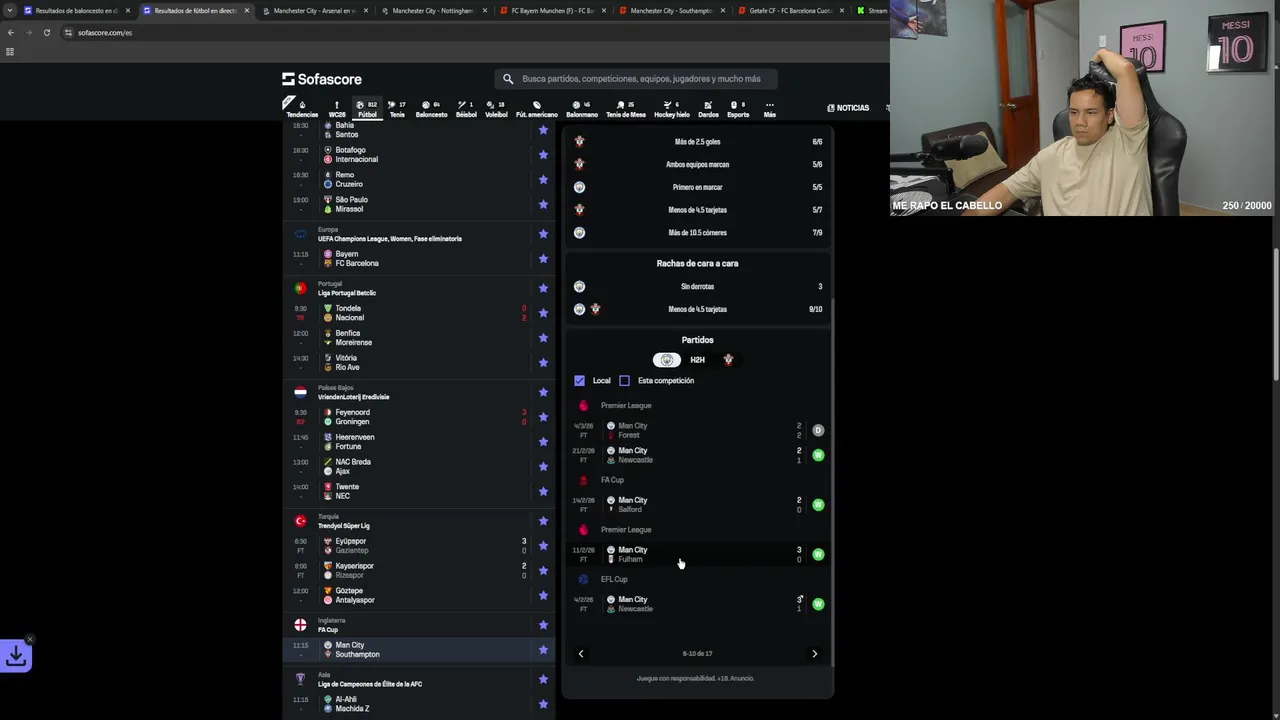Screen dimensions: 1280x720
Task: Toggle favorite star for Bayern vs FC Barcelona
Action: (x=543, y=258)
